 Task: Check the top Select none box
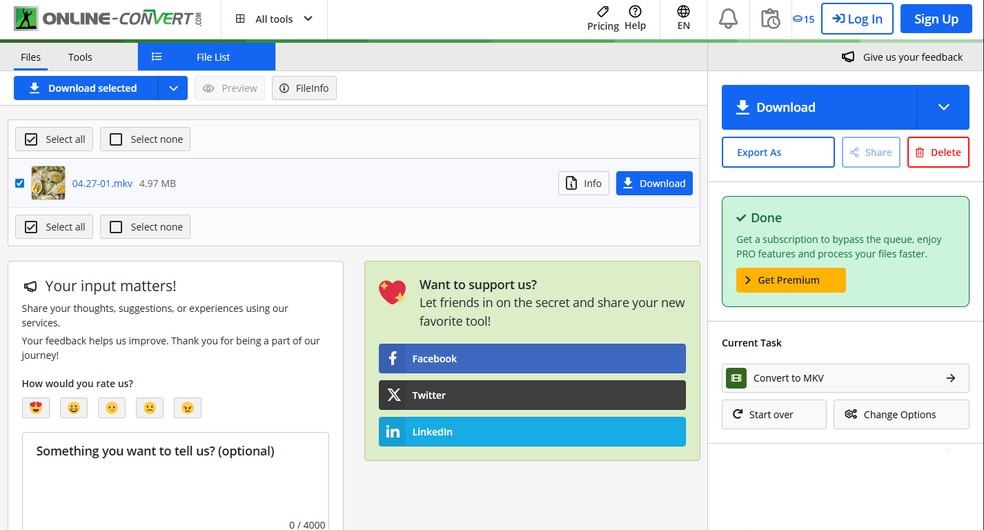[x=146, y=139]
